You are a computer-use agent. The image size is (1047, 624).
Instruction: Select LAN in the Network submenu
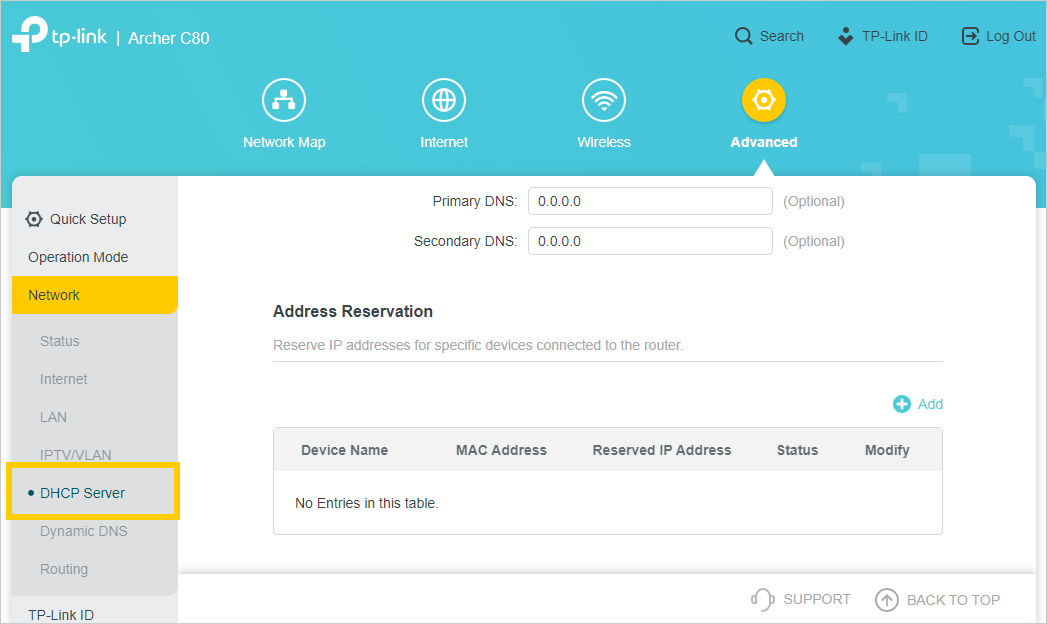(54, 417)
